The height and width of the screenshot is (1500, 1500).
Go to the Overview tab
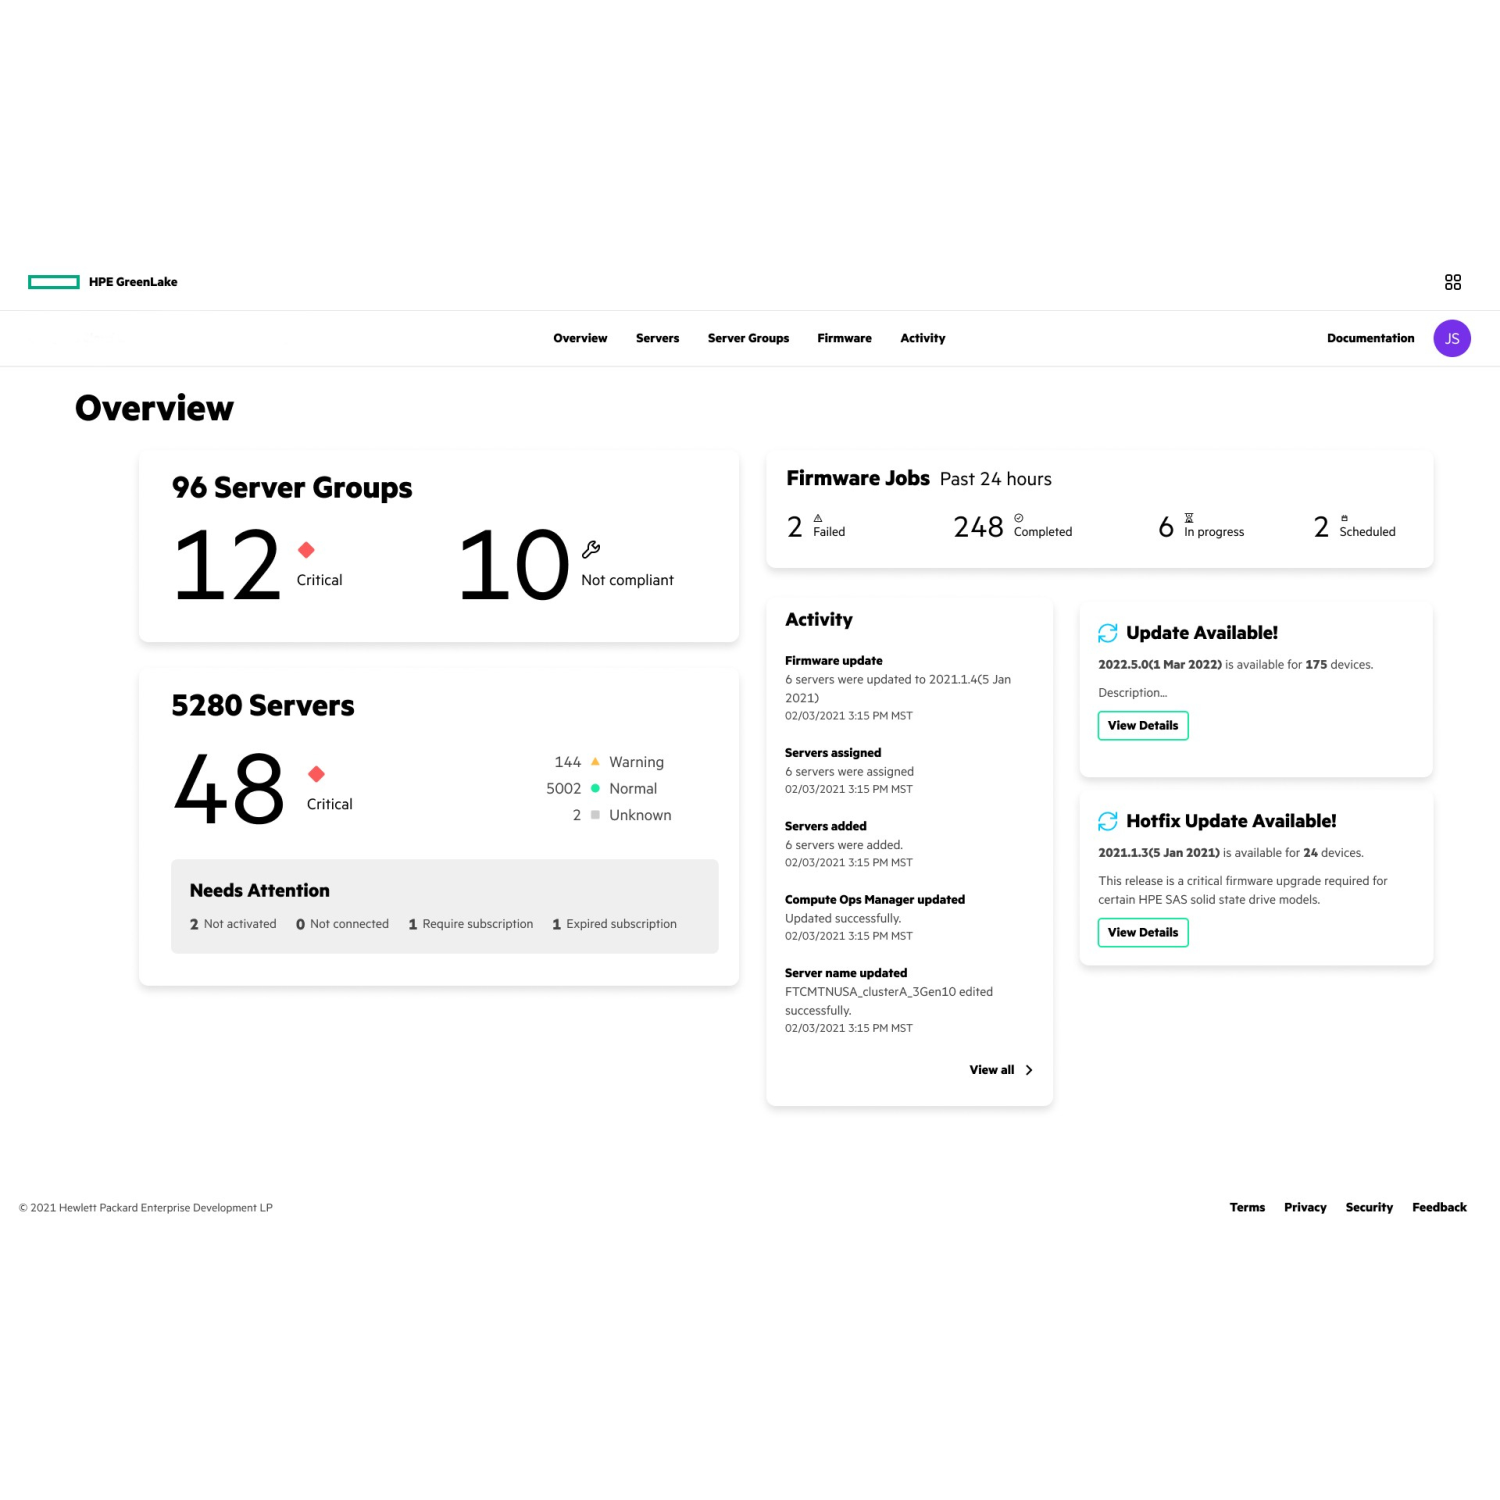pos(580,338)
